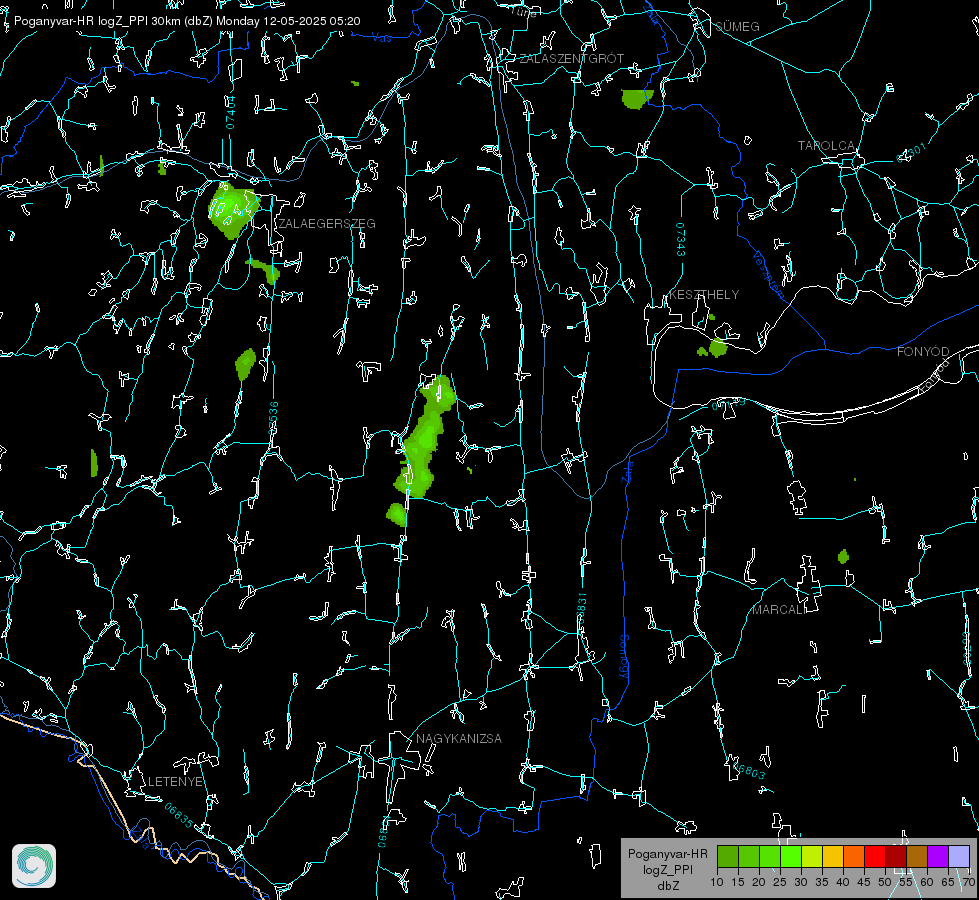
Task: Pick the lavender 65–70 dBZ legend swatch
Action: [959, 856]
